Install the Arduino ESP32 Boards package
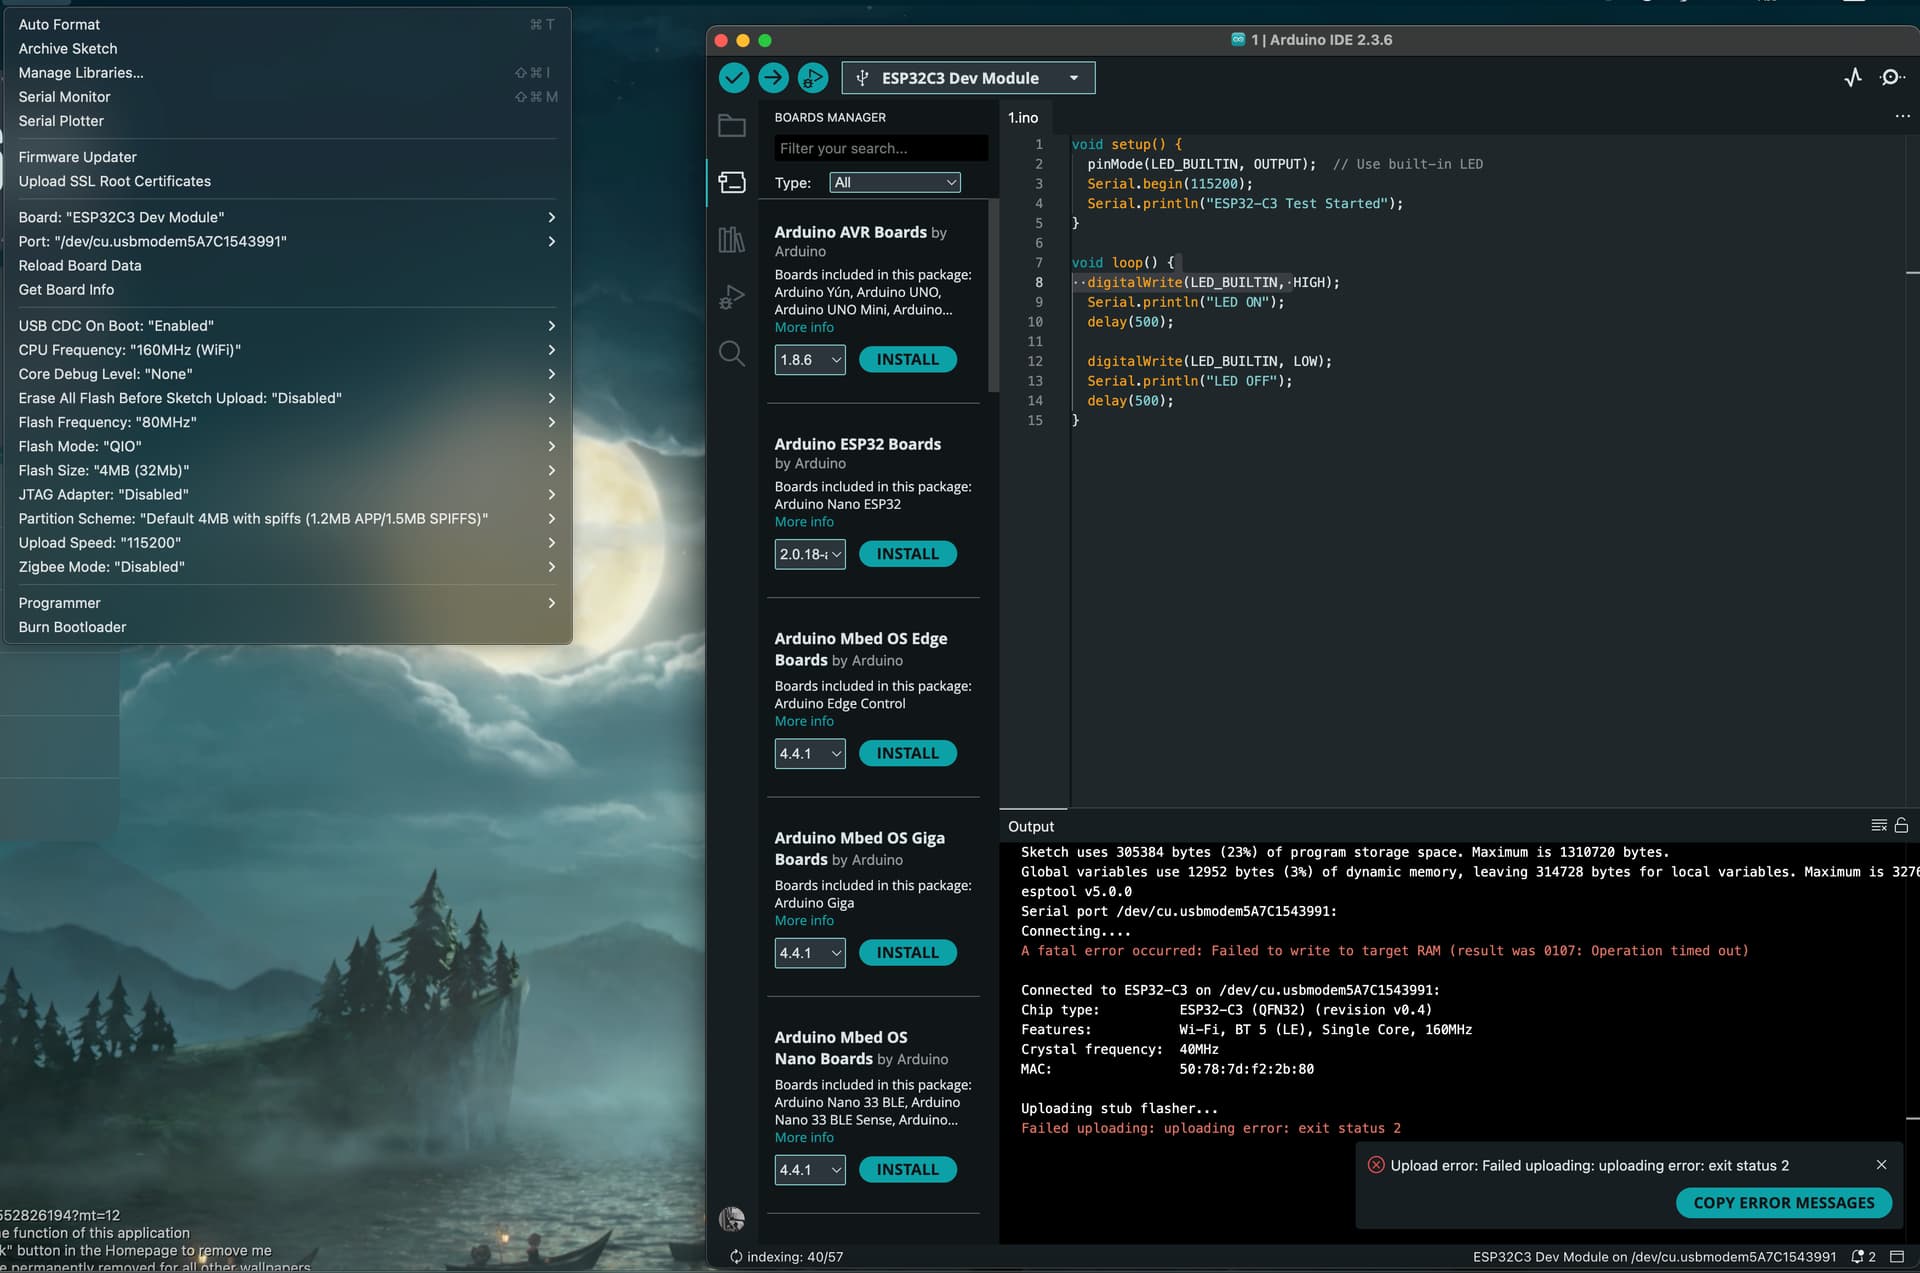This screenshot has width=1920, height=1273. (907, 554)
